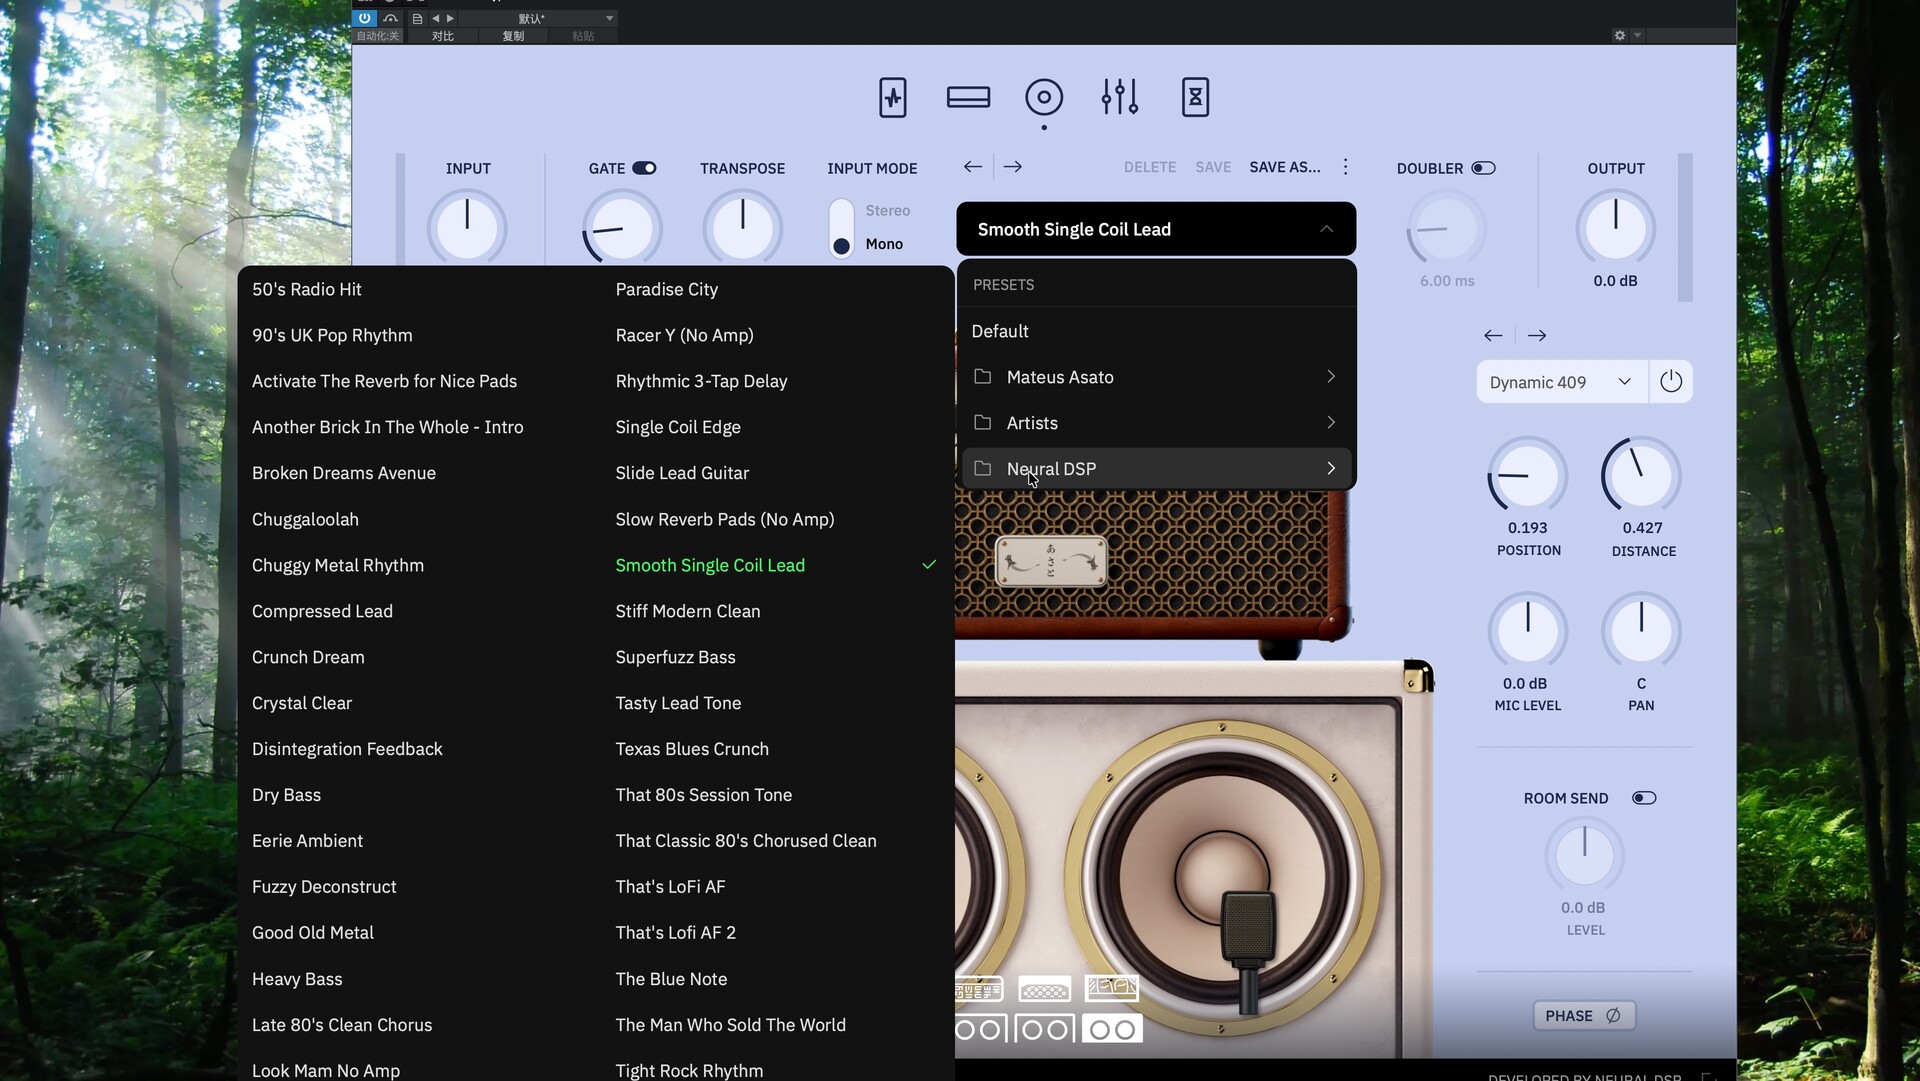Image resolution: width=1920 pixels, height=1081 pixels.
Task: Choose the Crystal Clear preset
Action: [x=302, y=703]
